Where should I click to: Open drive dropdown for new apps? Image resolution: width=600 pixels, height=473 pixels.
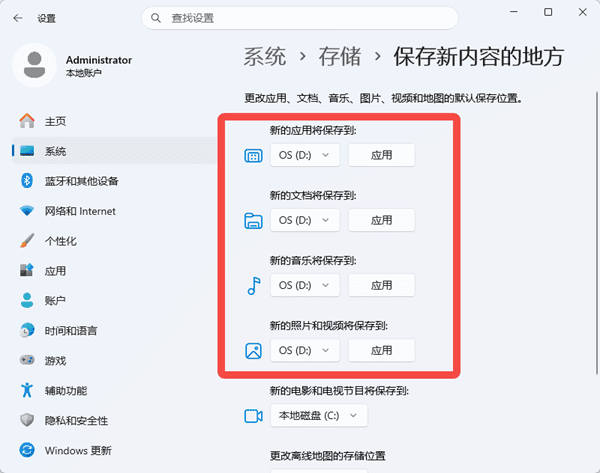pos(305,155)
